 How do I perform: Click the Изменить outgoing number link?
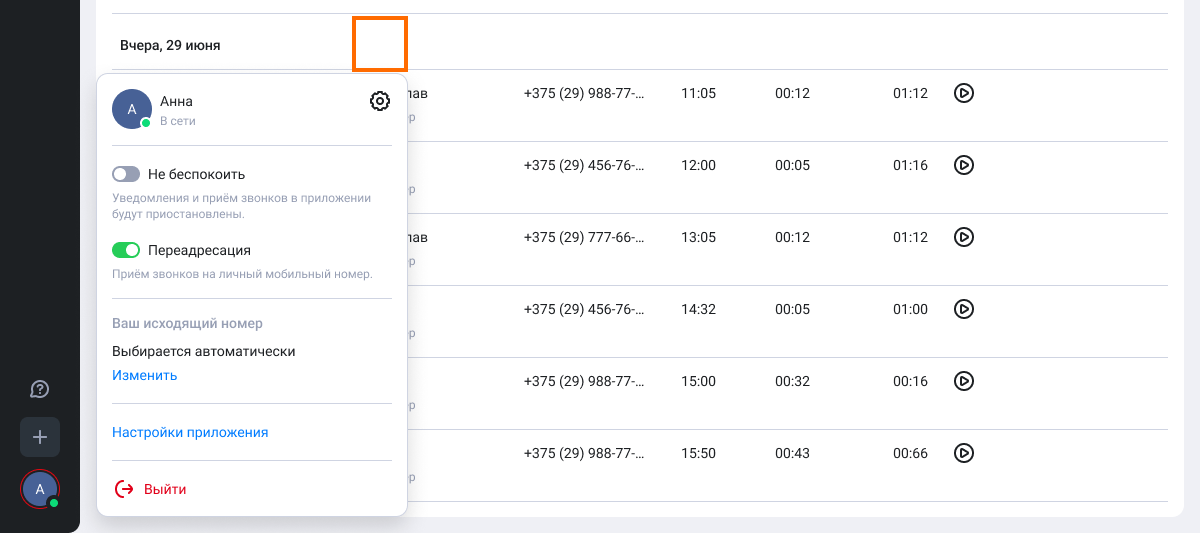(x=144, y=375)
